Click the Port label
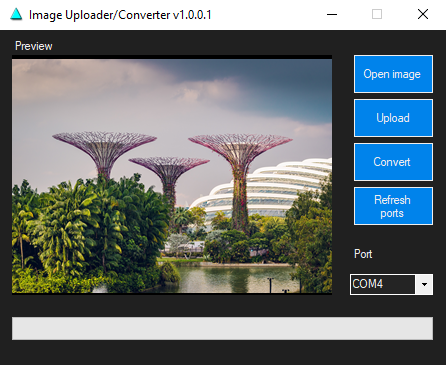The height and width of the screenshot is (365, 446). 363,254
